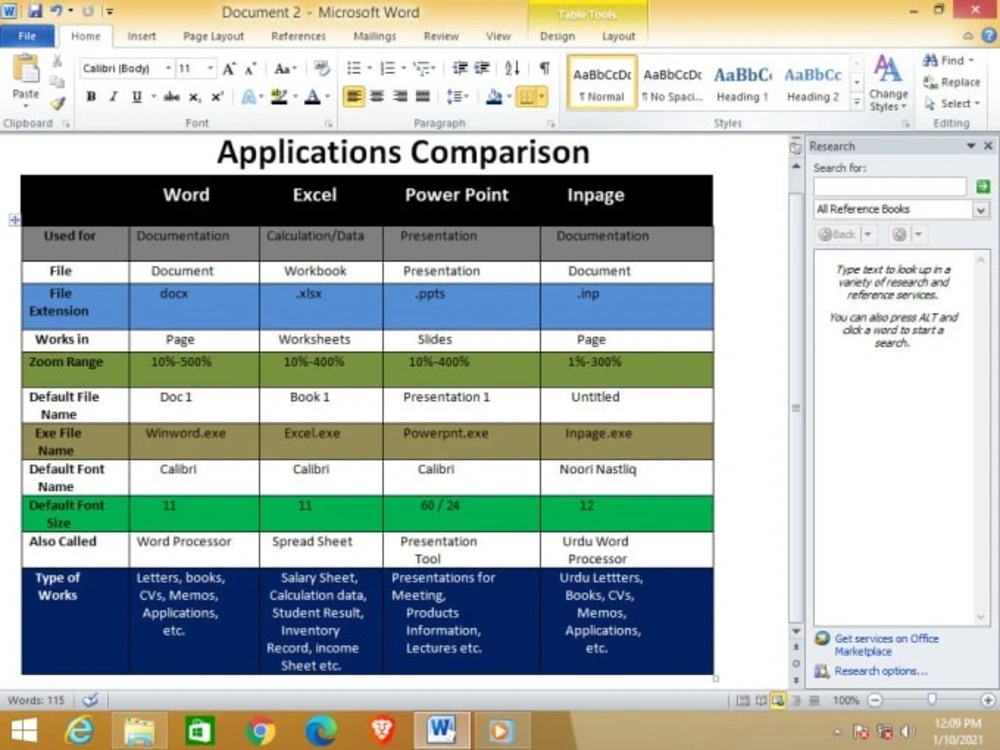Switch to the References tab
Screen dimensions: 1000x750
(298, 36)
